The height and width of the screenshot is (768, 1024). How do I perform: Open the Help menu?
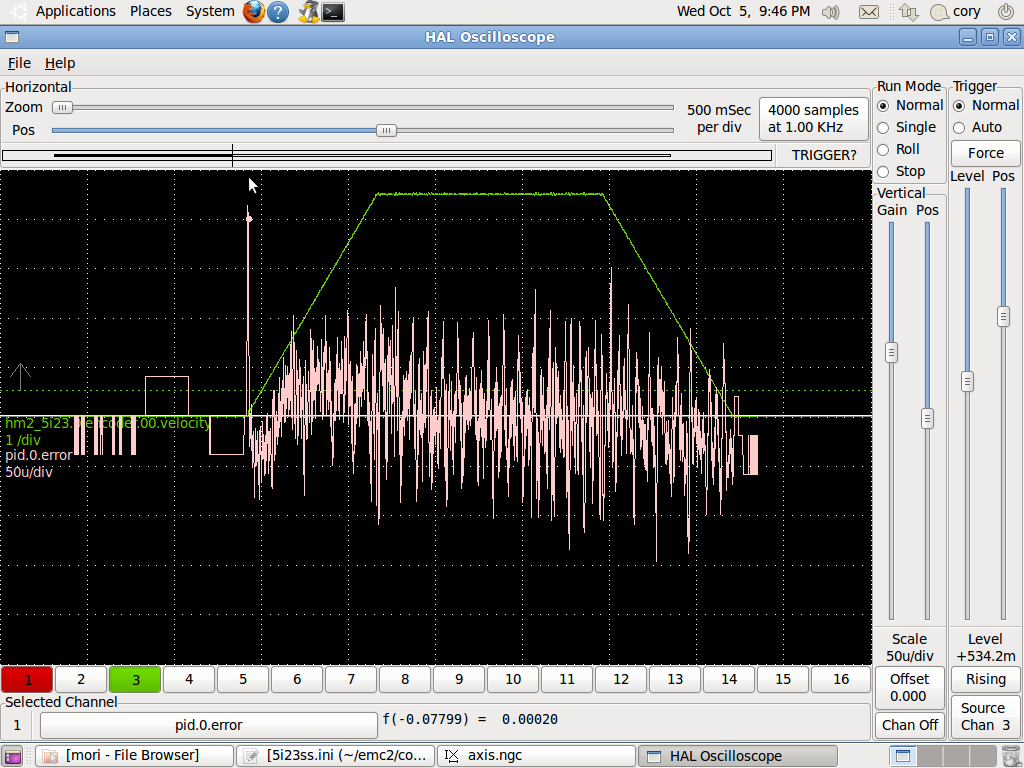point(60,63)
